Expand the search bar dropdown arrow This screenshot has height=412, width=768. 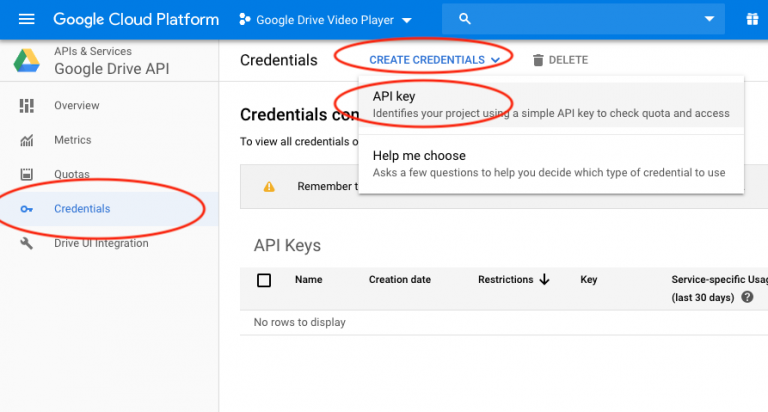tap(709, 19)
